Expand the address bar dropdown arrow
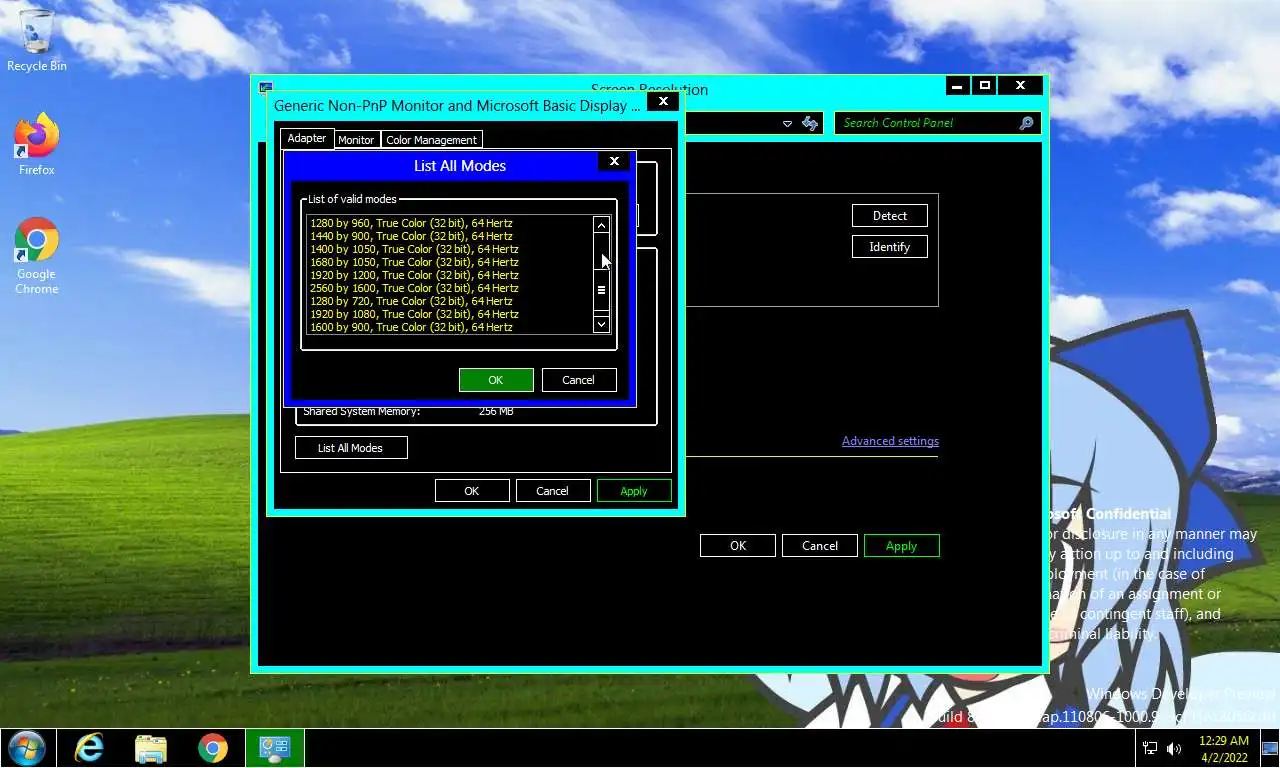 (x=787, y=123)
